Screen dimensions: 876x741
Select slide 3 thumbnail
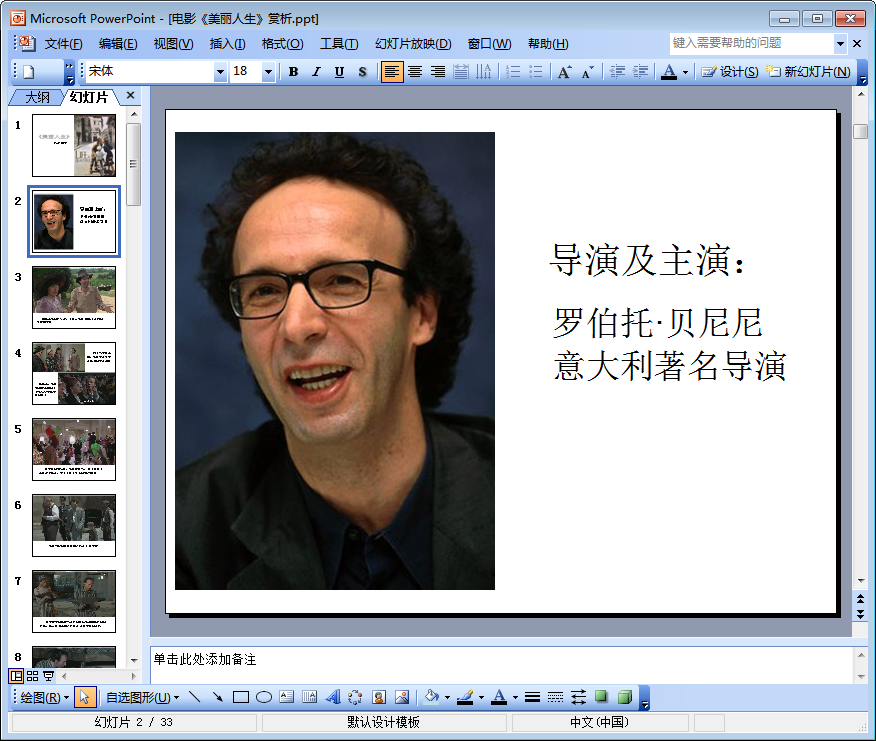[x=74, y=297]
